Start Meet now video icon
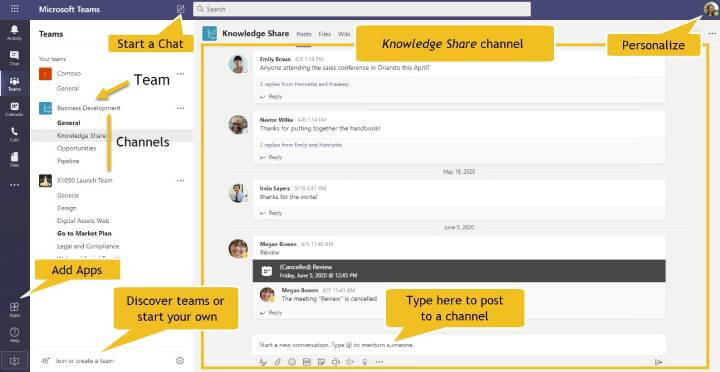 click(336, 362)
